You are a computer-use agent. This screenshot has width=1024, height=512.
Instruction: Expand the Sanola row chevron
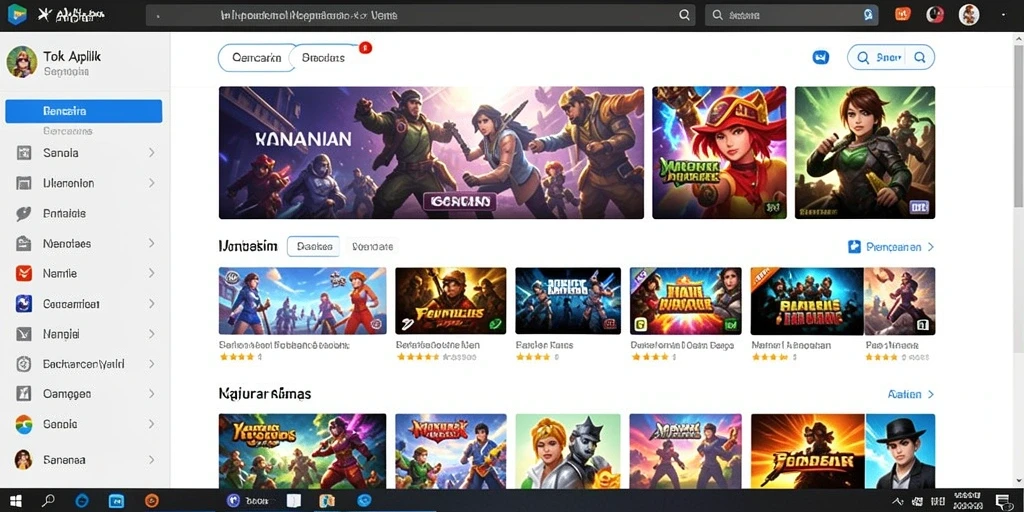[x=152, y=153]
